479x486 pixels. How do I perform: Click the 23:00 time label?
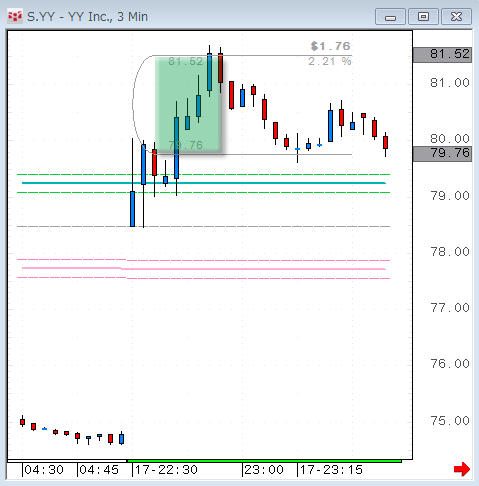(x=264, y=470)
